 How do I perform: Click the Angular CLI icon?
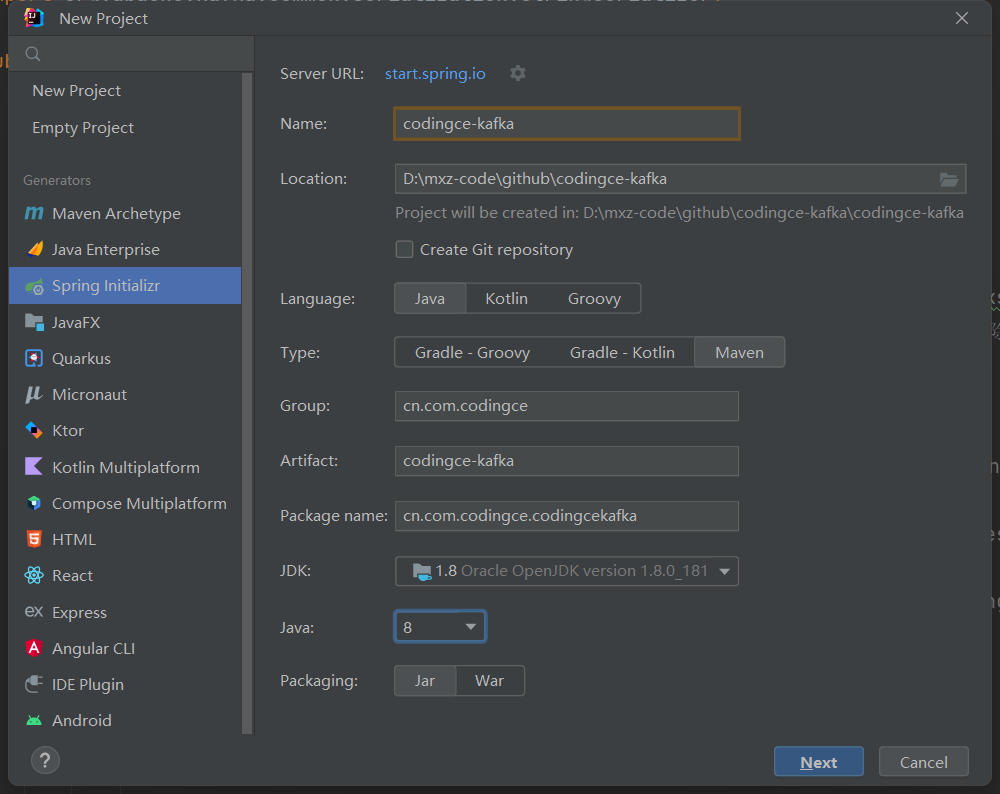tap(34, 648)
